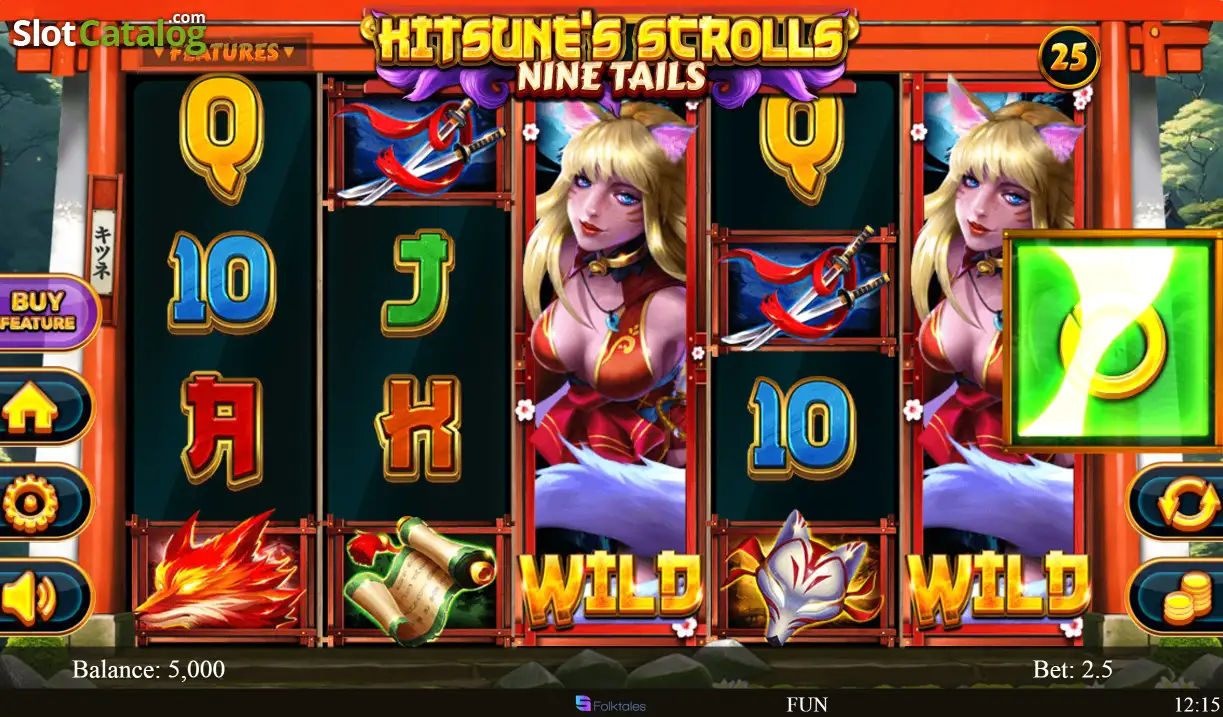Click the red A symbol on reel one
The height and width of the screenshot is (717, 1223).
pos(221,427)
